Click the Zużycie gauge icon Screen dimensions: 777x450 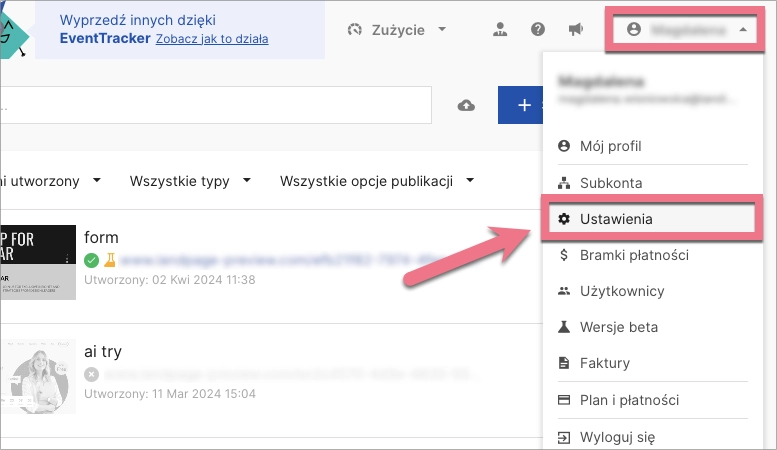click(354, 30)
